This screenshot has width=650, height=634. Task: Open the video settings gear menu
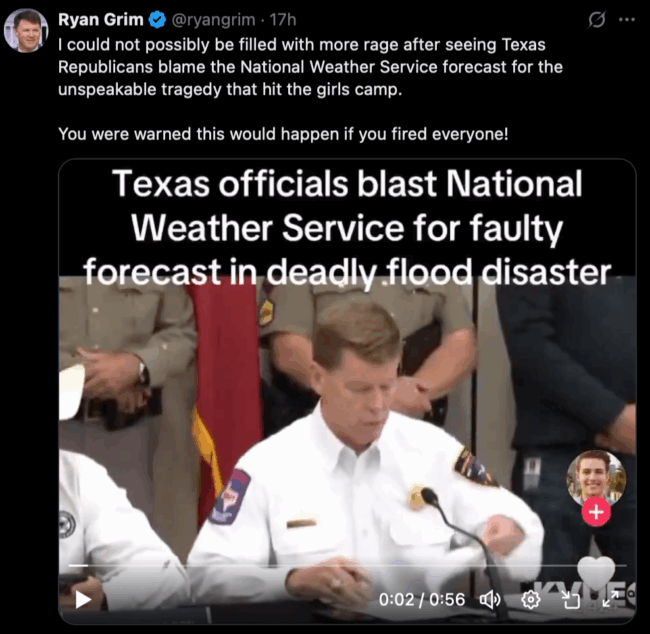(x=531, y=600)
